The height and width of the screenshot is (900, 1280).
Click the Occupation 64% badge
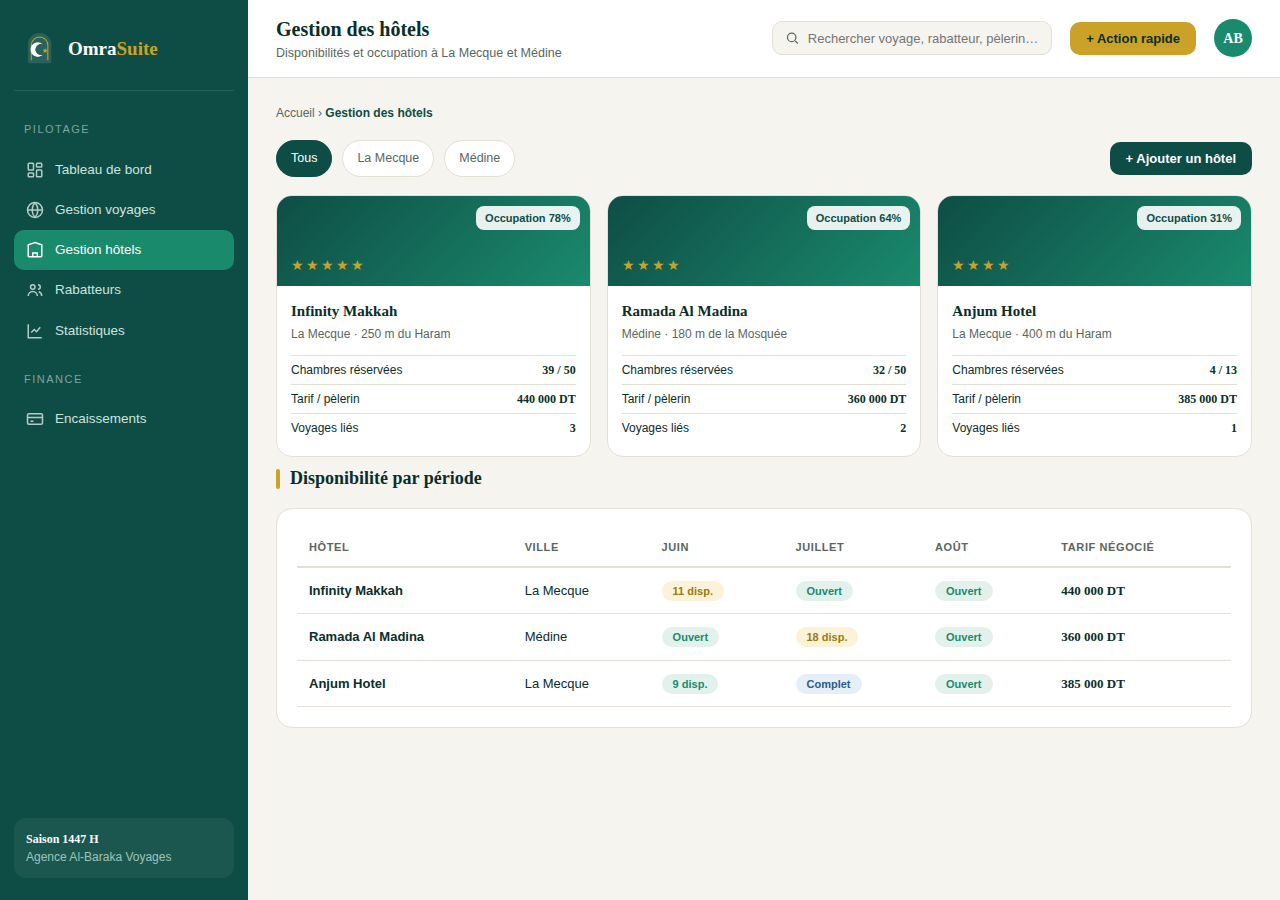coord(858,218)
